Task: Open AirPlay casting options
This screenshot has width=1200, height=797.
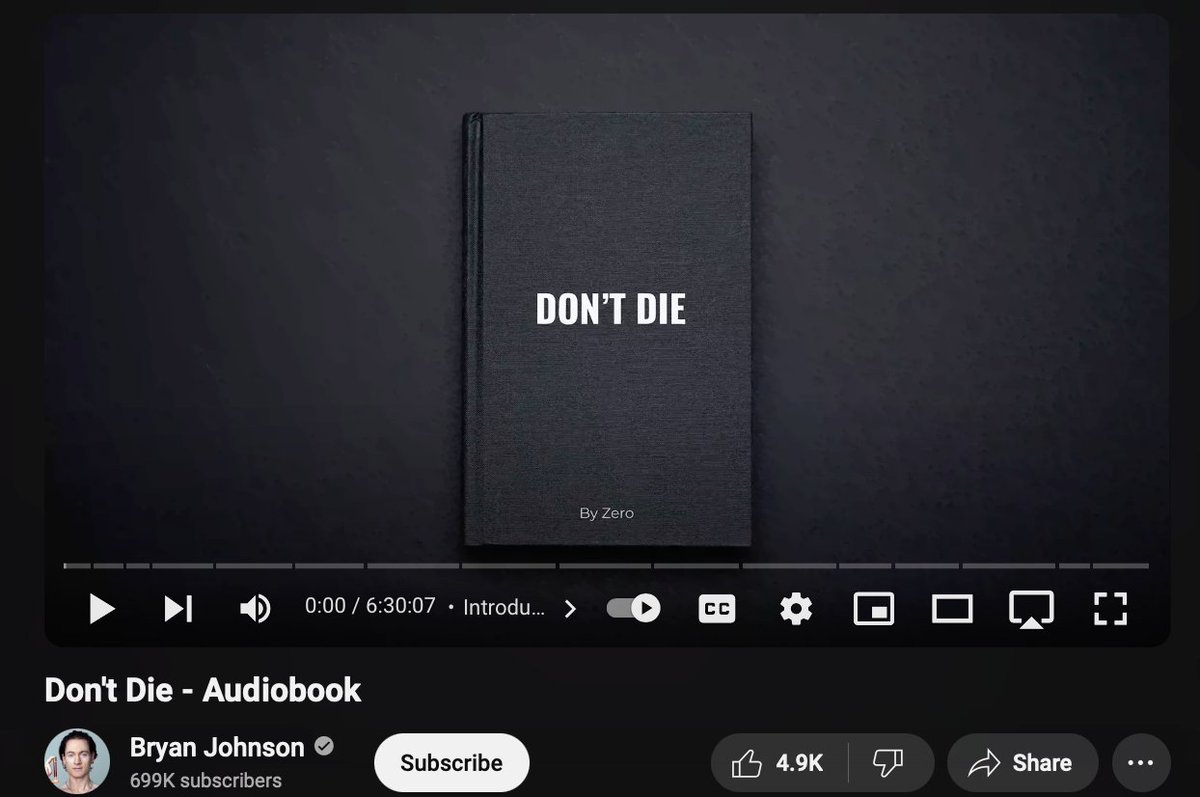Action: click(x=1030, y=609)
